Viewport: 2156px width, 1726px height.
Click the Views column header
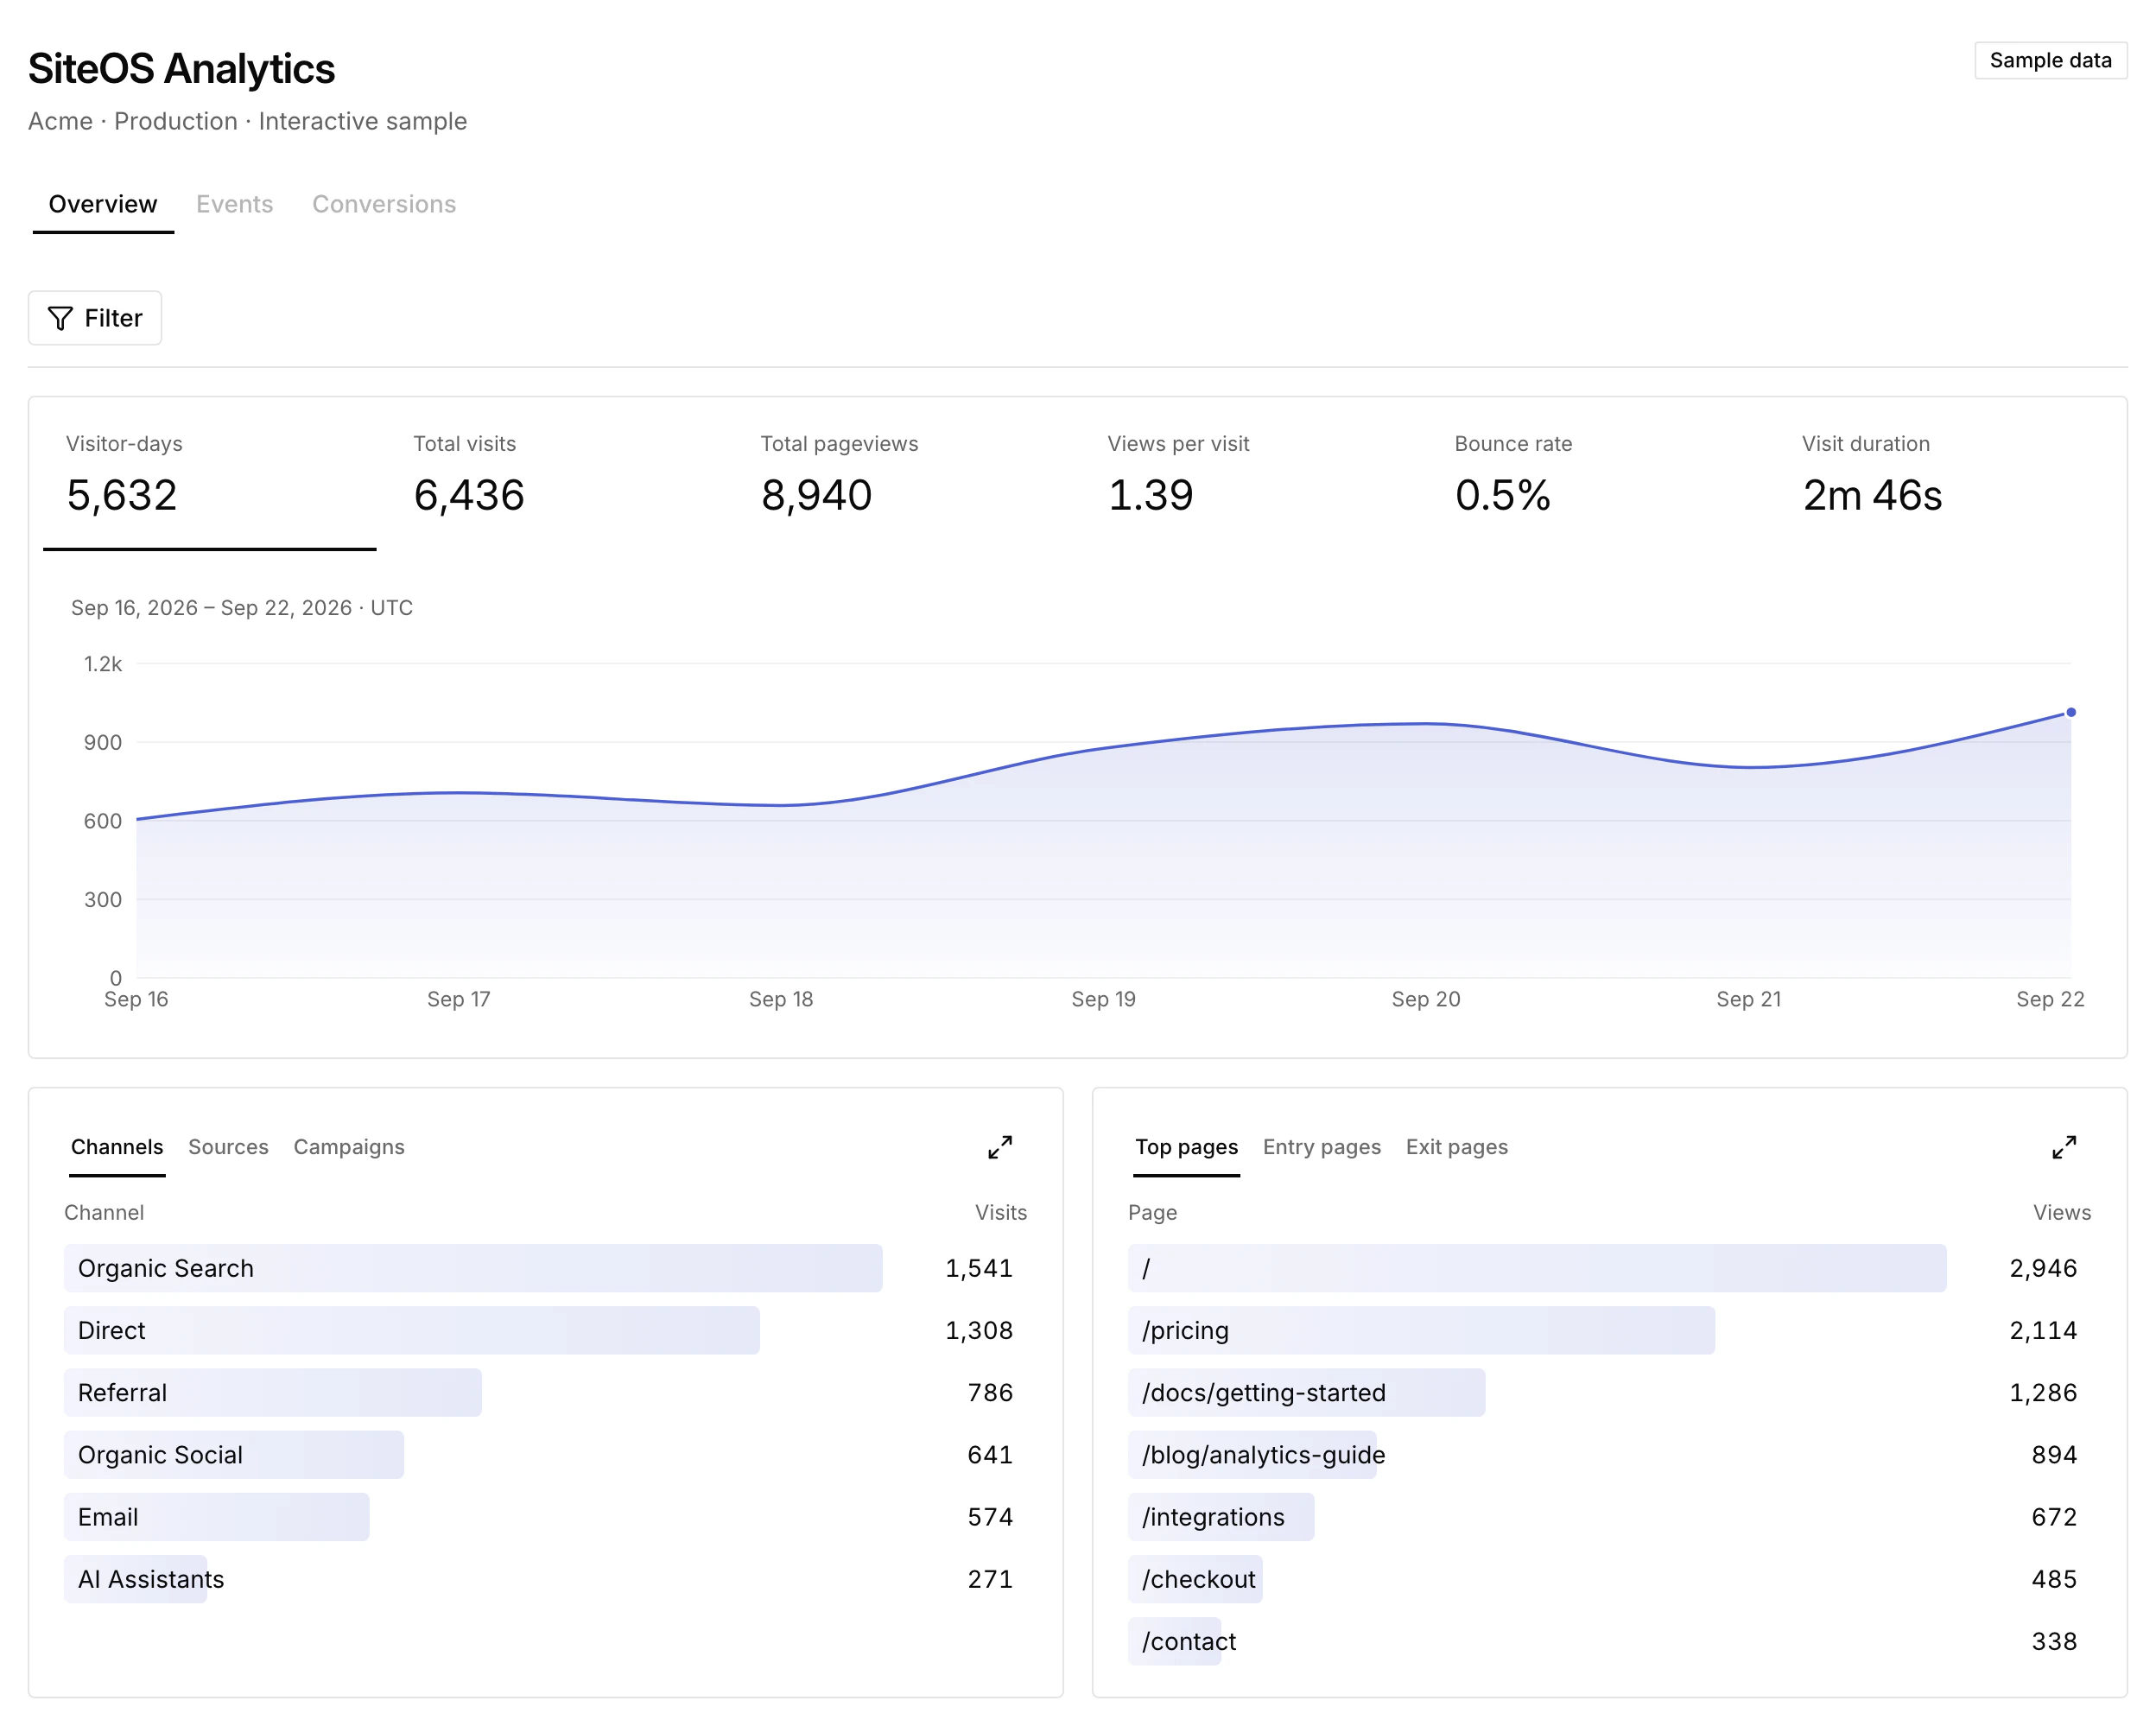click(2062, 1212)
